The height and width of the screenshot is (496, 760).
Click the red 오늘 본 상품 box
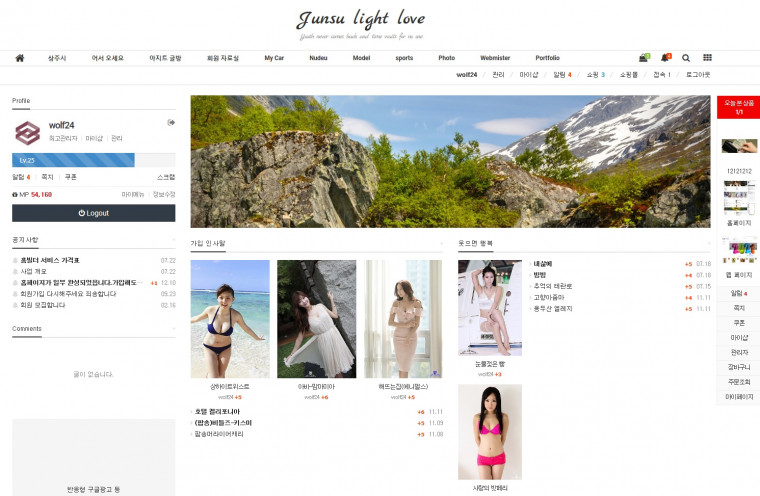pos(738,107)
